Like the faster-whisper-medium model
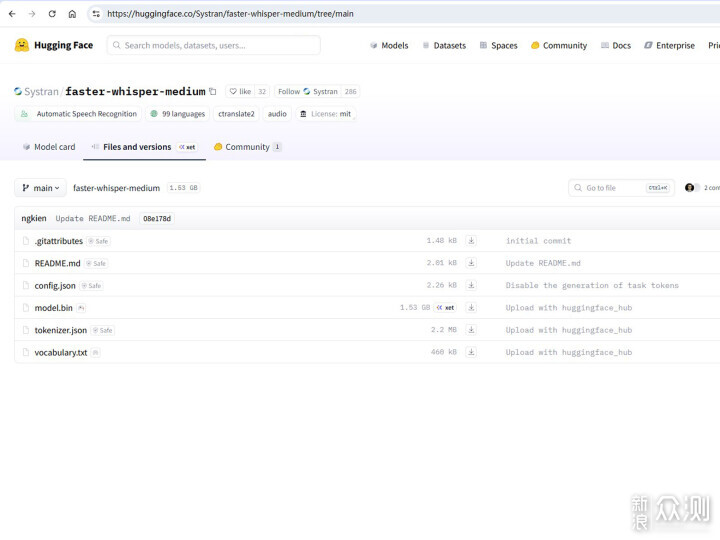This screenshot has width=720, height=540. click(x=240, y=91)
